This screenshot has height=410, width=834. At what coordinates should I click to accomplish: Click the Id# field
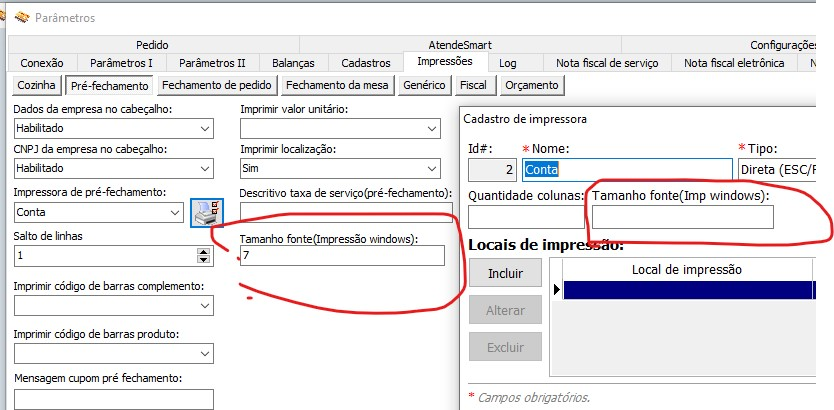coord(492,170)
